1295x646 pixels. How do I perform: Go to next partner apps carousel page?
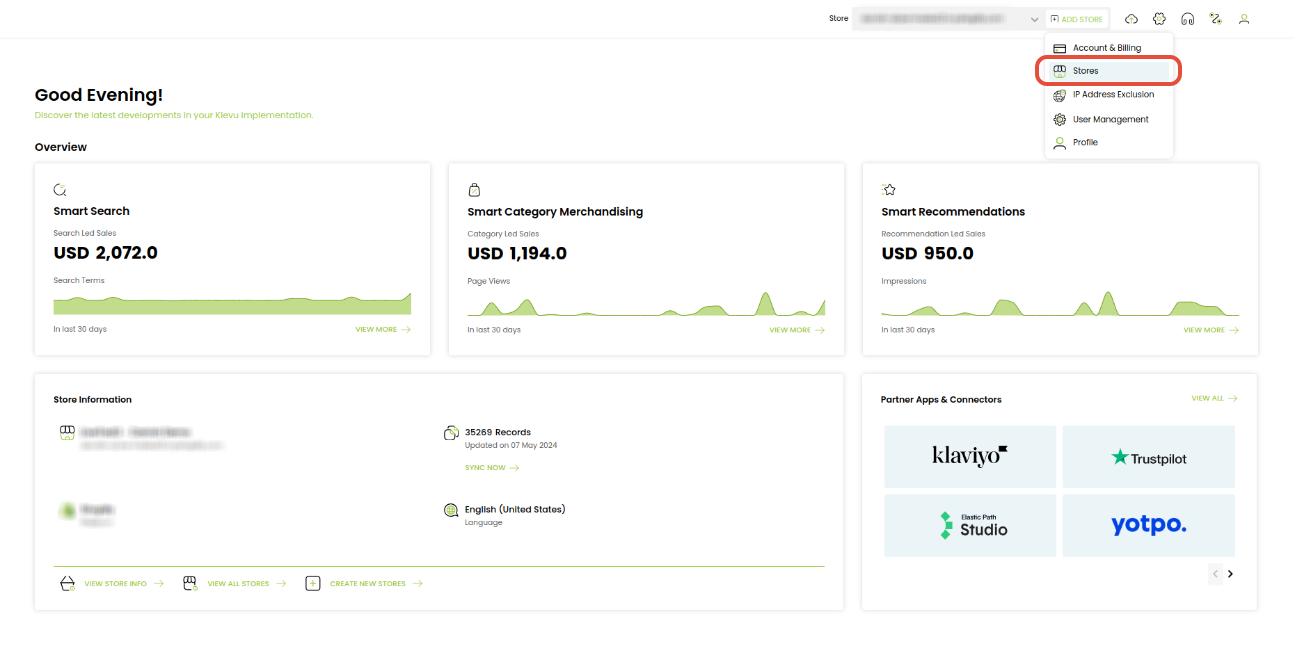coord(1230,574)
